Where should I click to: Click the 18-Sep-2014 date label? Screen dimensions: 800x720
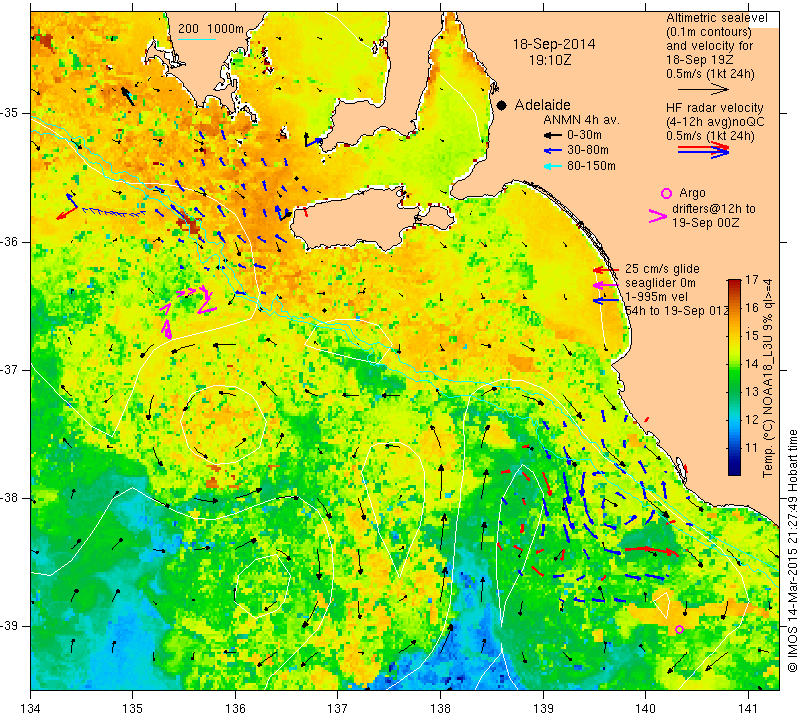pyautogui.click(x=554, y=44)
